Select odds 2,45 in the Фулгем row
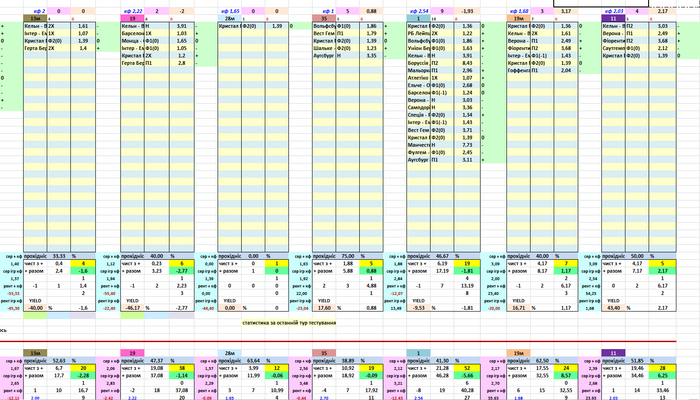This screenshot has width=700, height=400. 467,152
